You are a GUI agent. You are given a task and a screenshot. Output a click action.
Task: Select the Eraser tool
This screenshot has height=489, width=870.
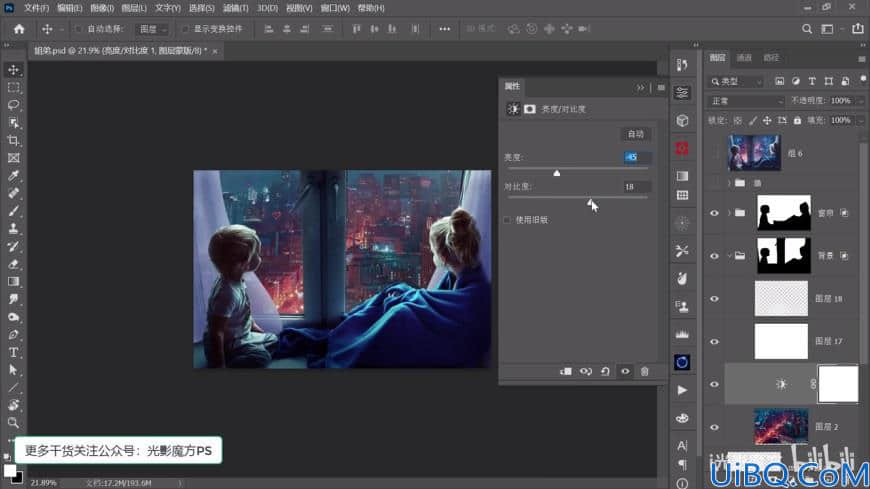[14, 264]
